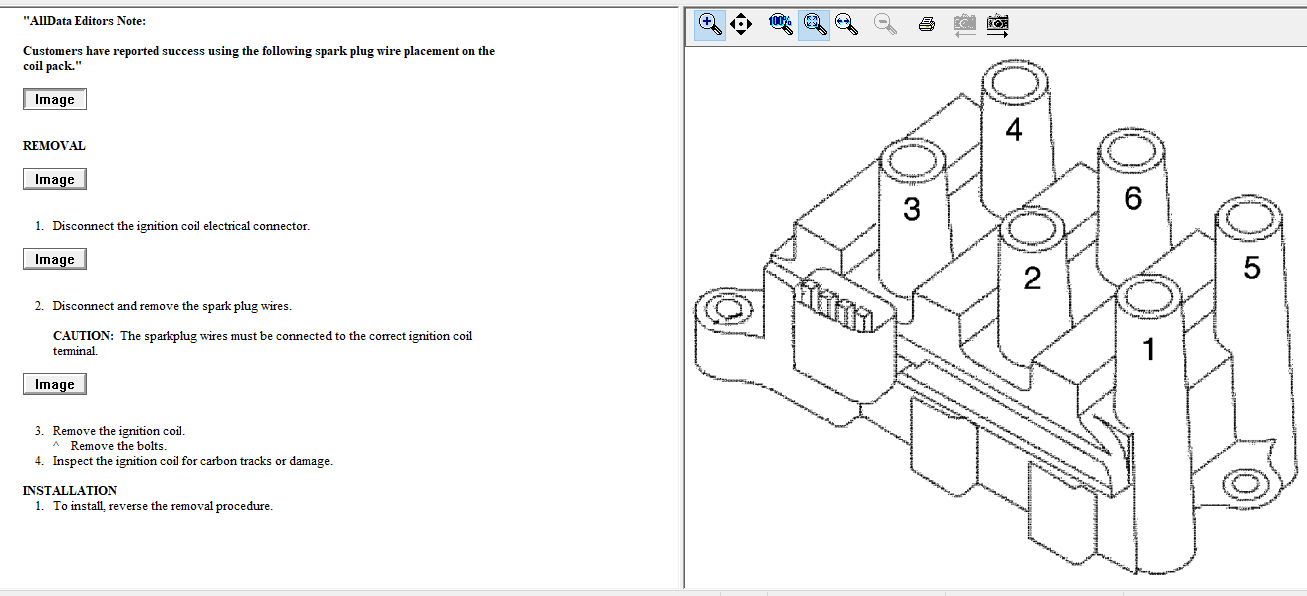This screenshot has height=596, width=1307.
Task: Print the diagram using the printer icon
Action: (927, 24)
